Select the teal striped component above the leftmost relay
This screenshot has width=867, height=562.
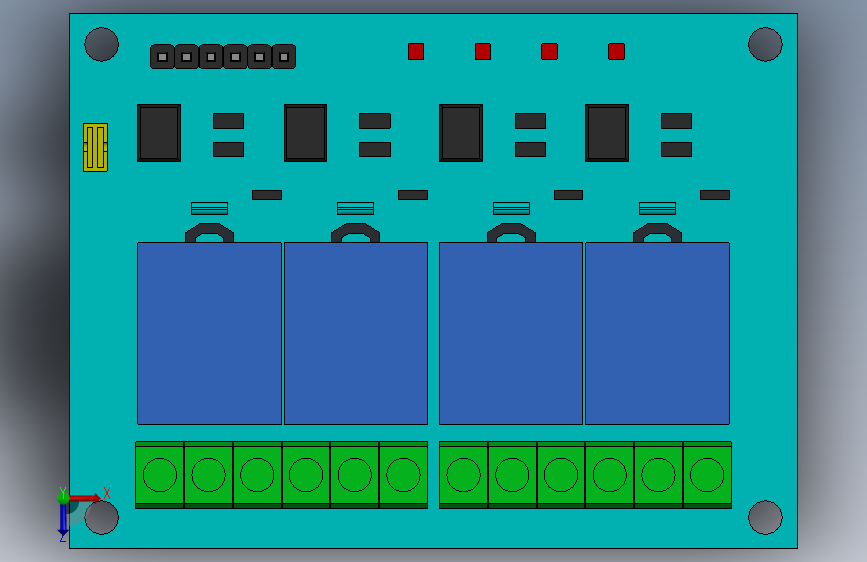[210, 209]
